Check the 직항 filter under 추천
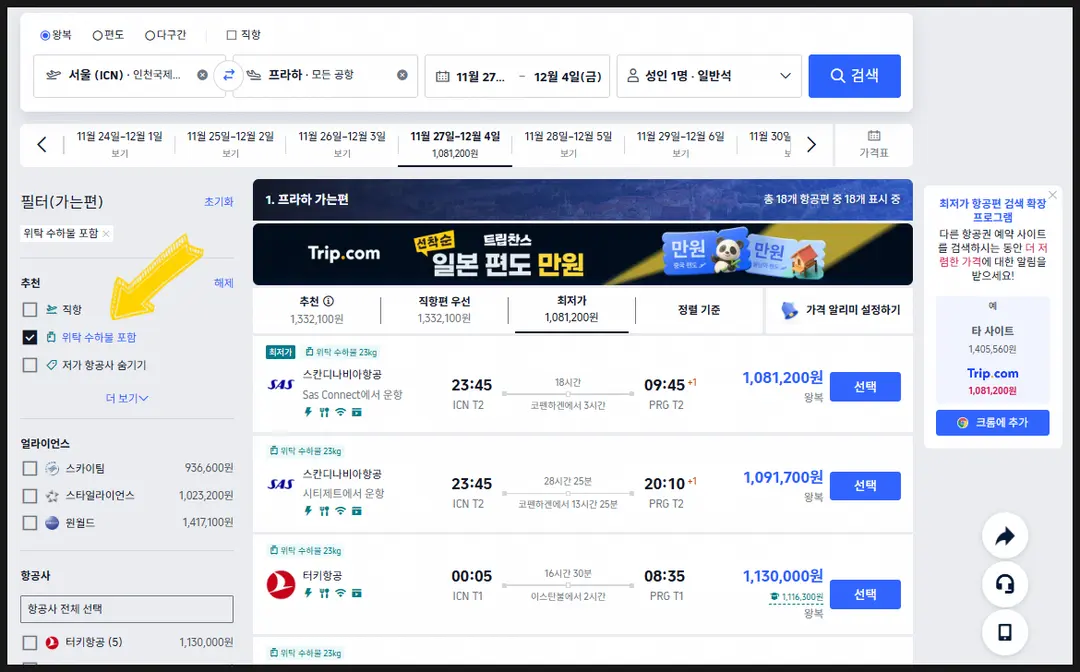 tap(30, 310)
